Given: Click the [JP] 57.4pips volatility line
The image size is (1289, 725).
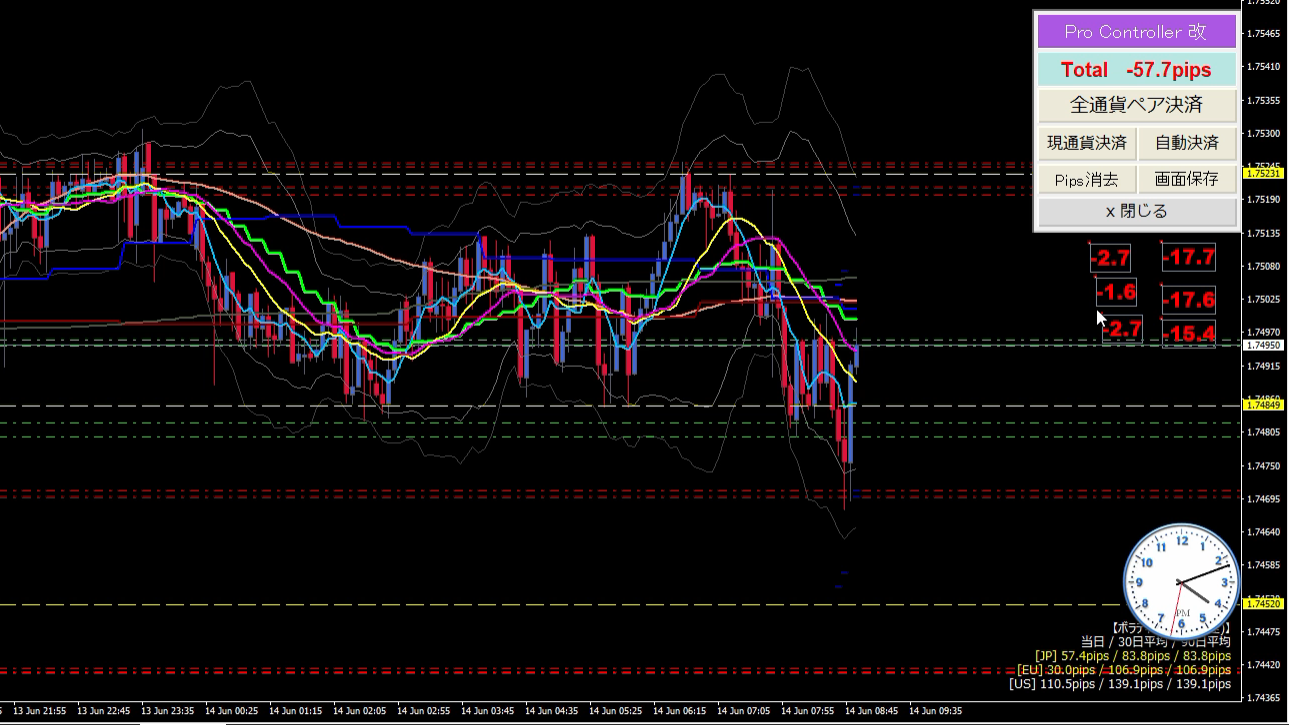Looking at the screenshot, I should point(1133,656).
